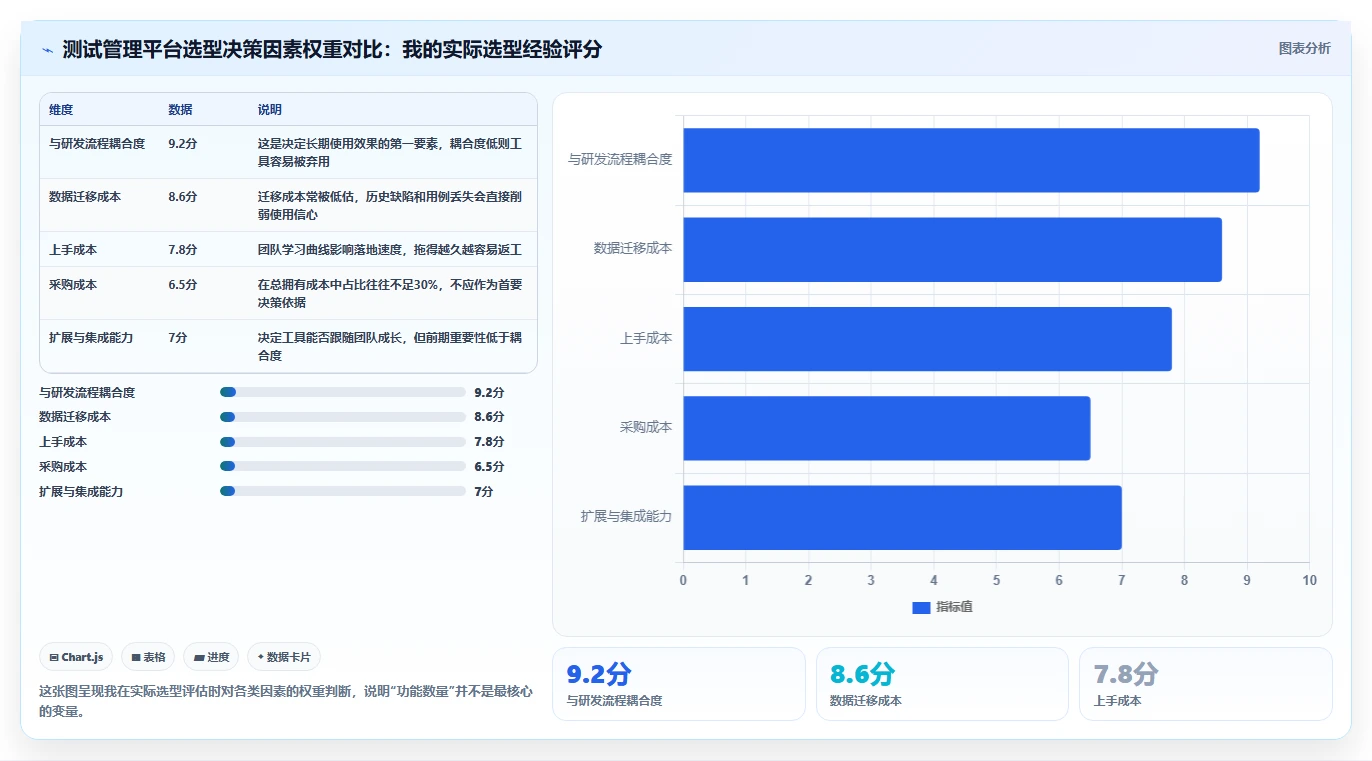The height and width of the screenshot is (761, 1372).
Task: Toggle the 指标值 legend swatch
Action: 921,607
